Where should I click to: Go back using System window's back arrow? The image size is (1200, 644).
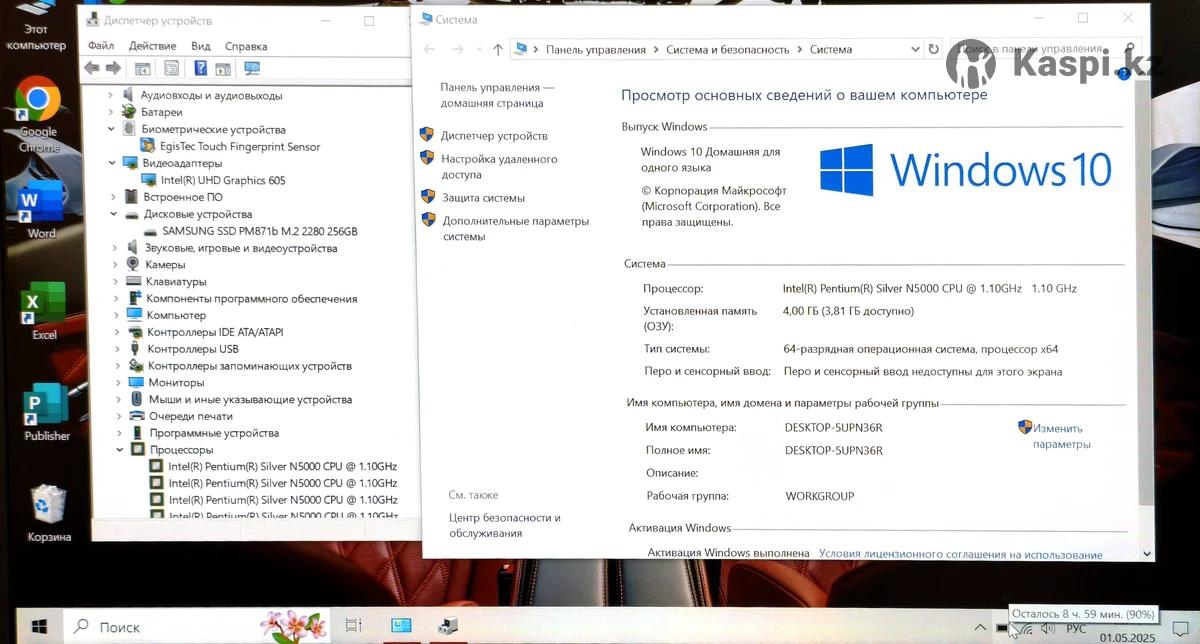(430, 49)
